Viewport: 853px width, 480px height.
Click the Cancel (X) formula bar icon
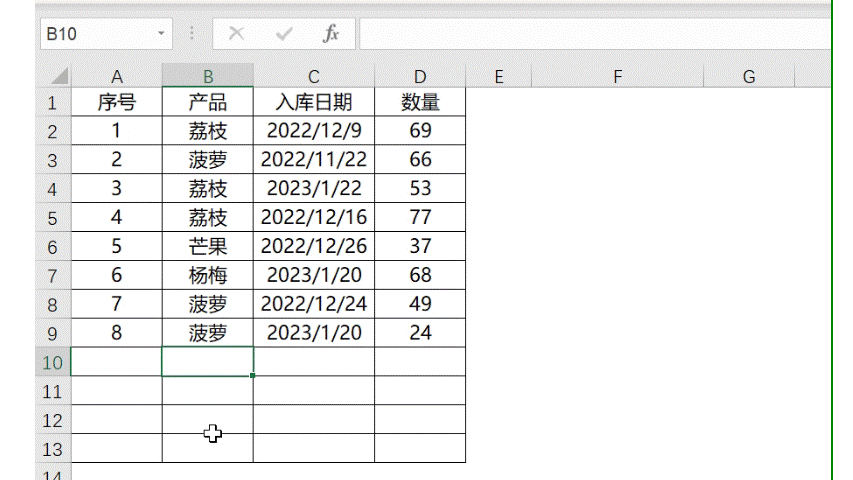[236, 34]
